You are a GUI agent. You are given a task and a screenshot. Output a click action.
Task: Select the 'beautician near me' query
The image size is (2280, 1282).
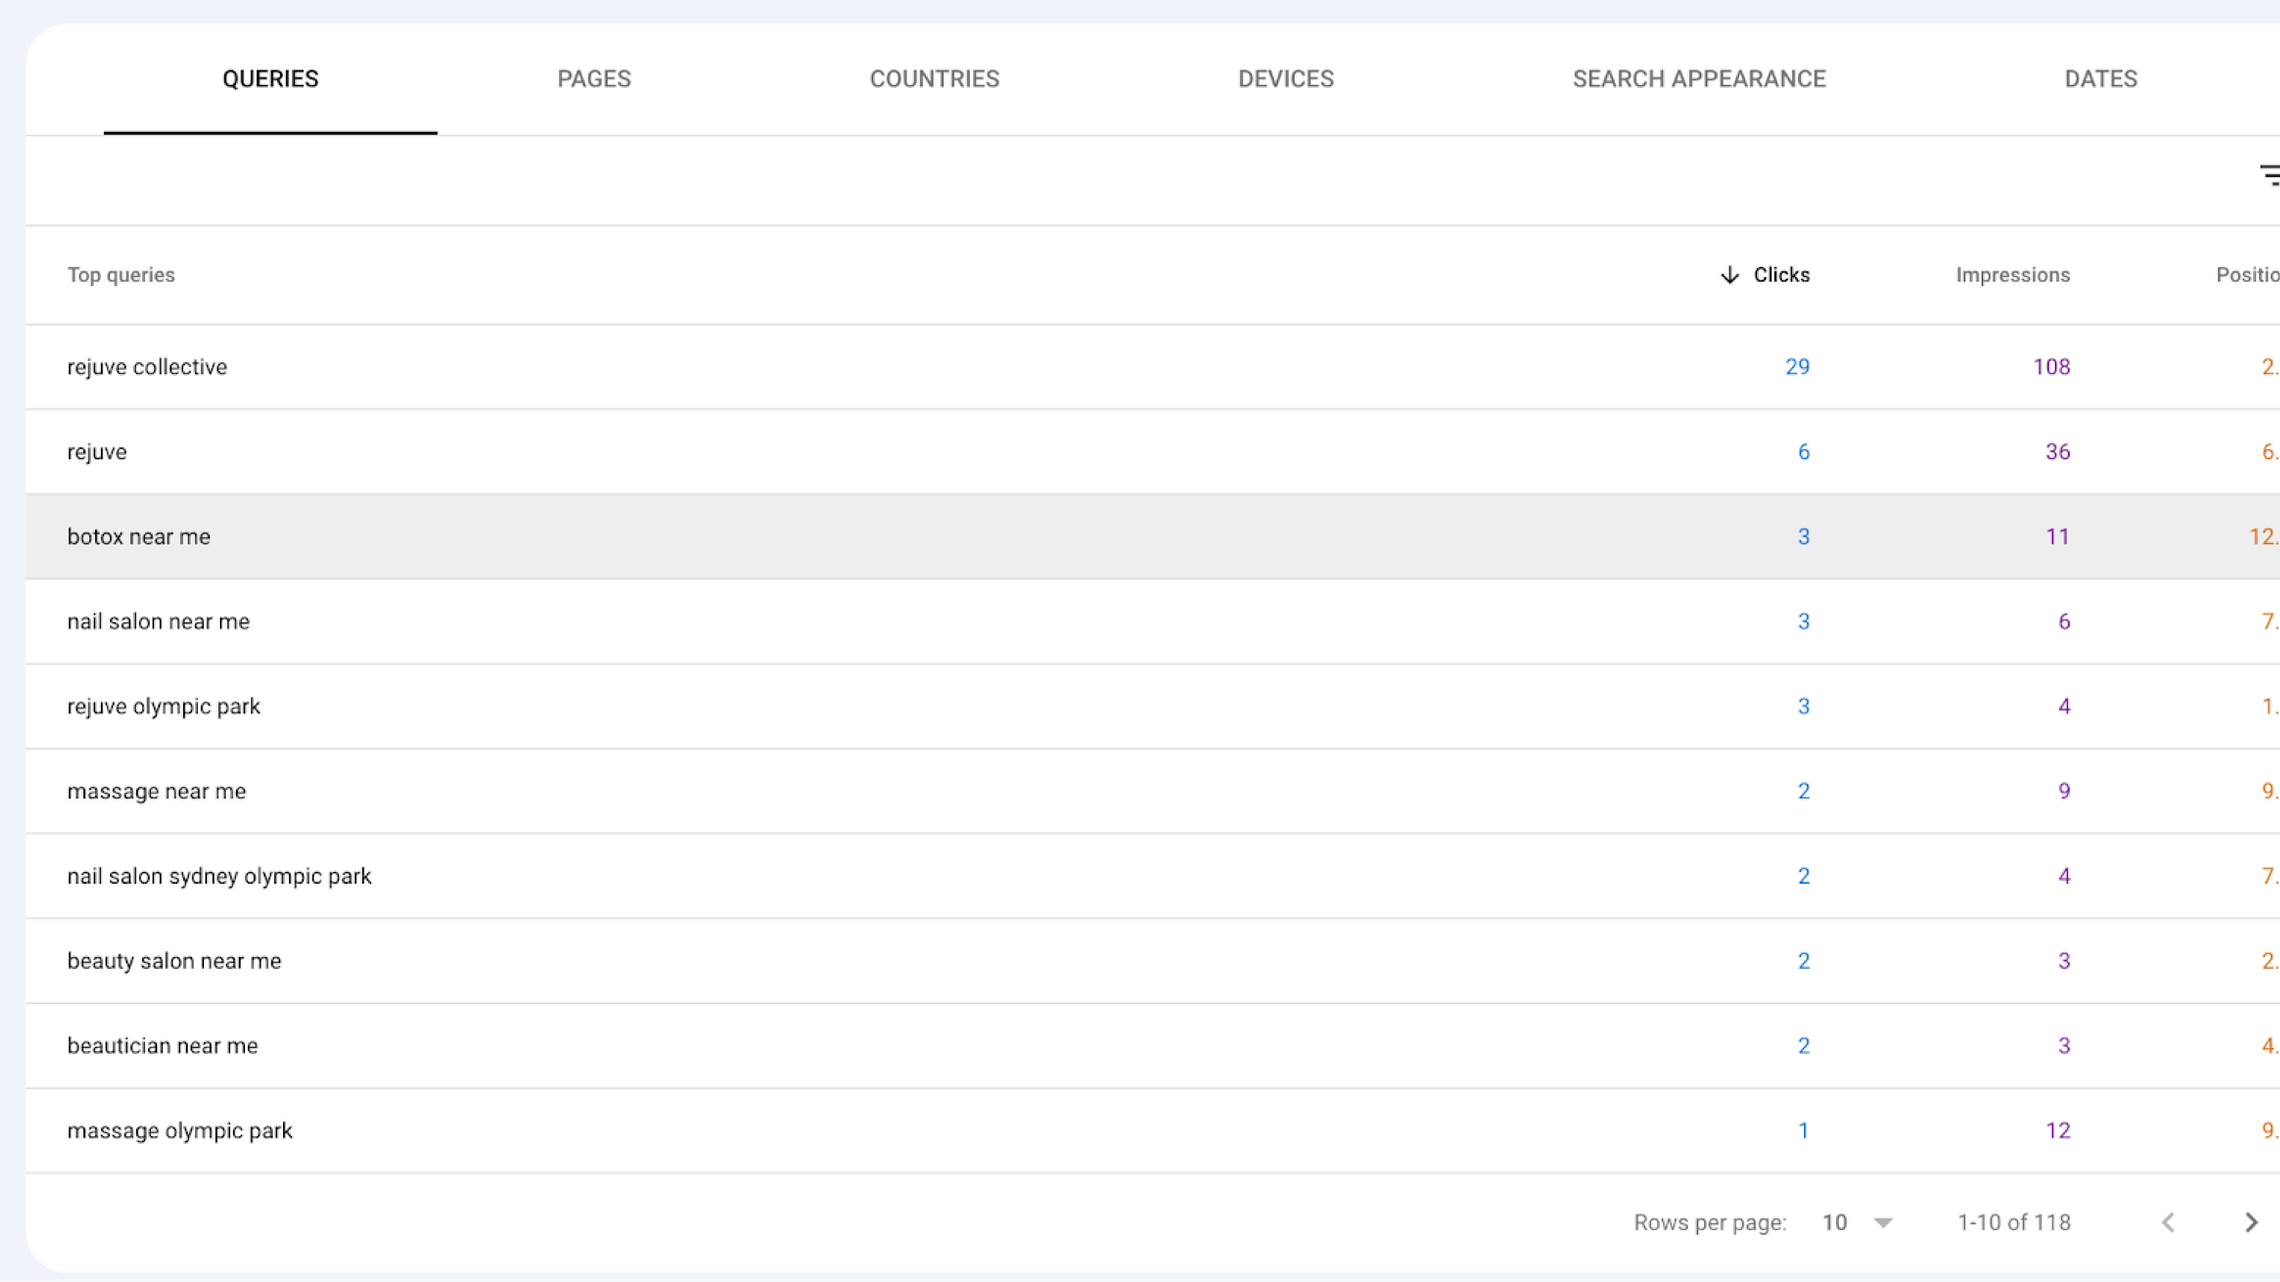pyautogui.click(x=162, y=1045)
